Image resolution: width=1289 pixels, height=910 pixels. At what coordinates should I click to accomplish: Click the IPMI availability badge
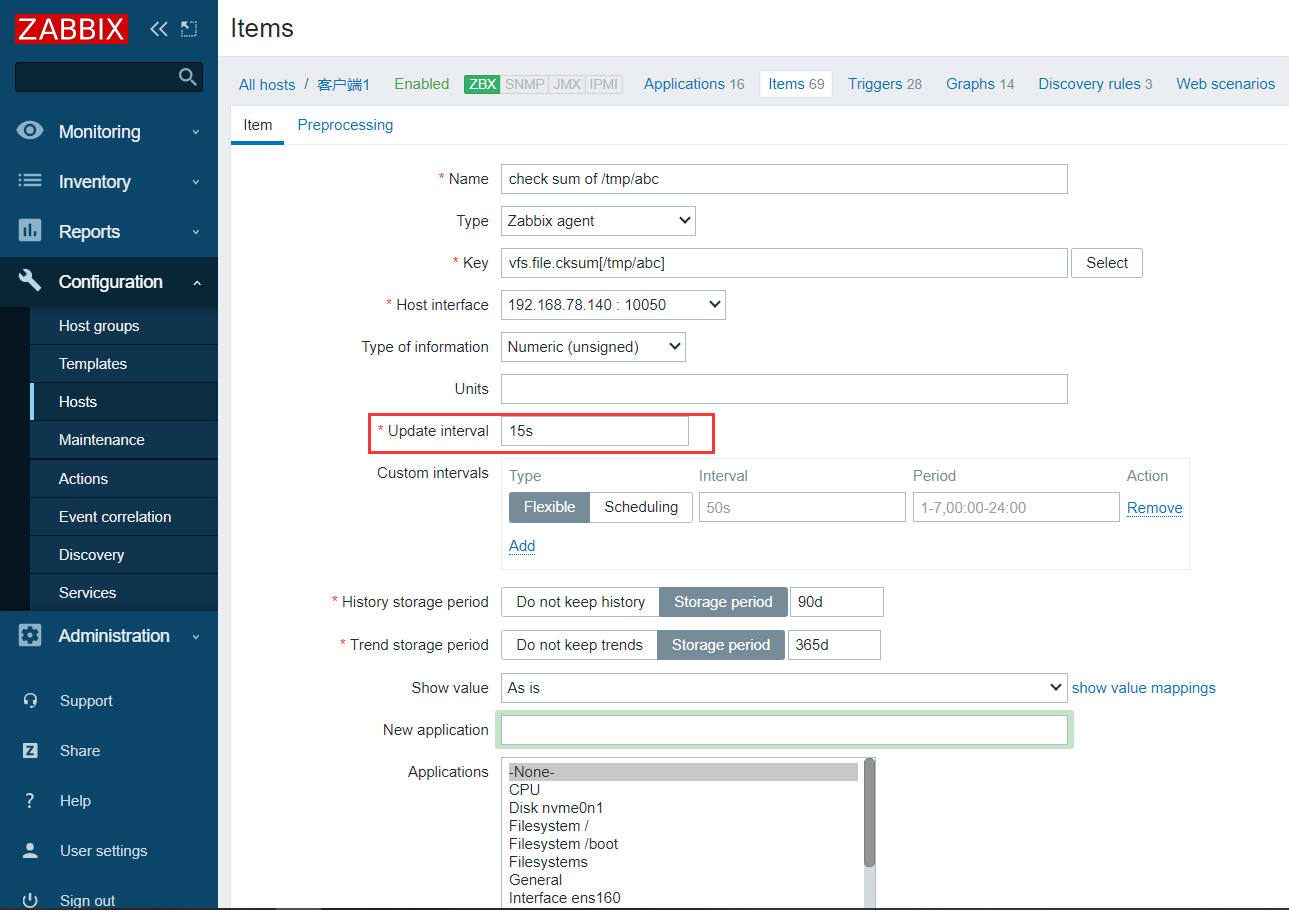point(604,84)
